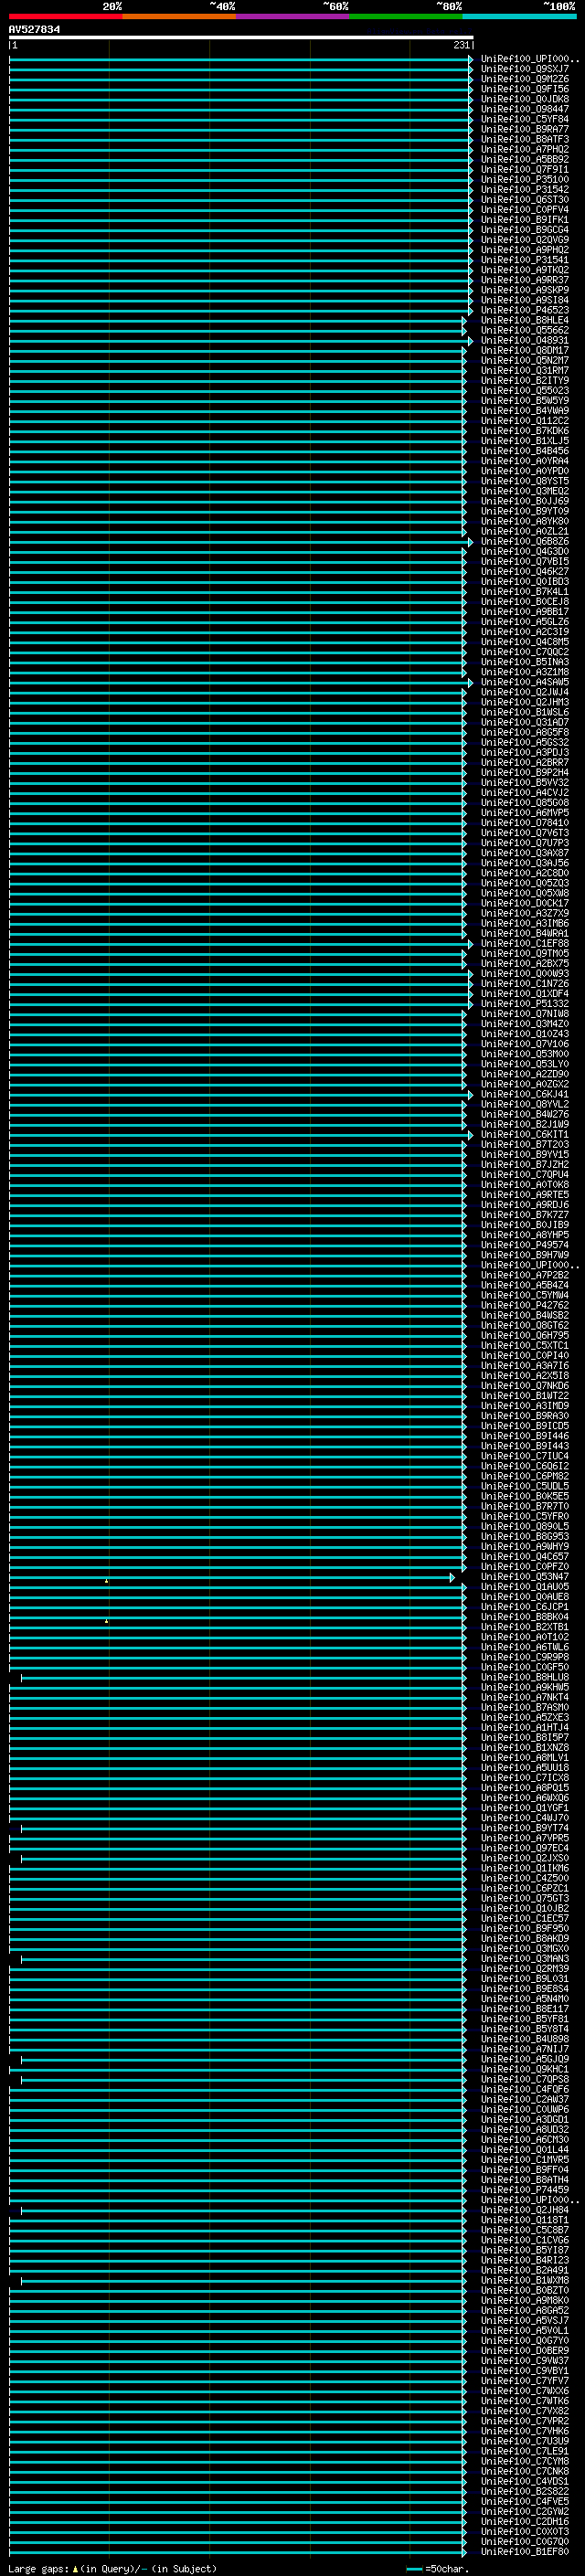Select hit label UniRef100_C6PZC1
585x2576 pixels.
(x=525, y=1888)
